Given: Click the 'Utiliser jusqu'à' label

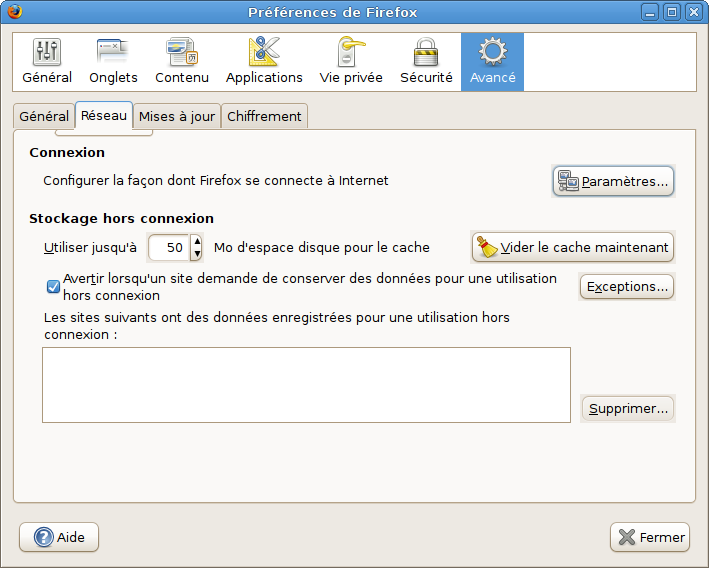Looking at the screenshot, I should (90, 247).
